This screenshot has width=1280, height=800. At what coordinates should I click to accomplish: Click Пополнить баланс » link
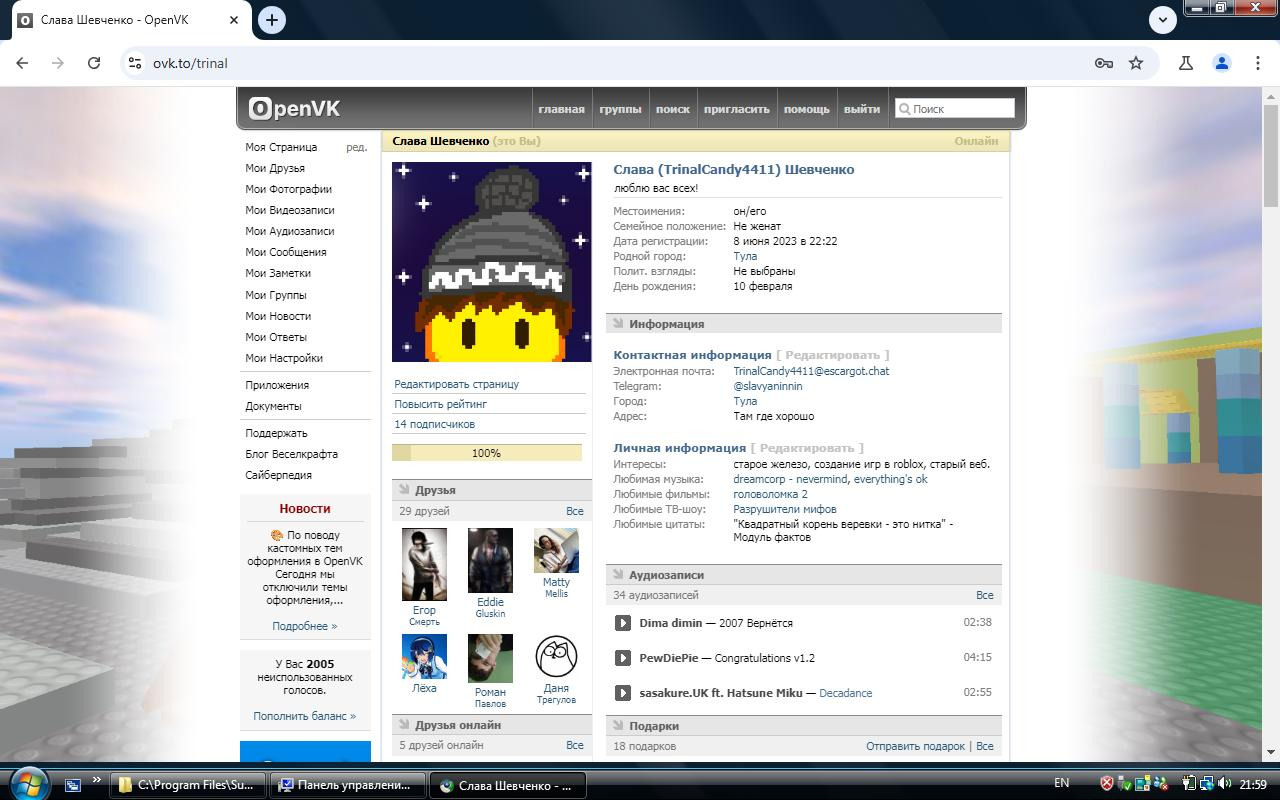[305, 716]
